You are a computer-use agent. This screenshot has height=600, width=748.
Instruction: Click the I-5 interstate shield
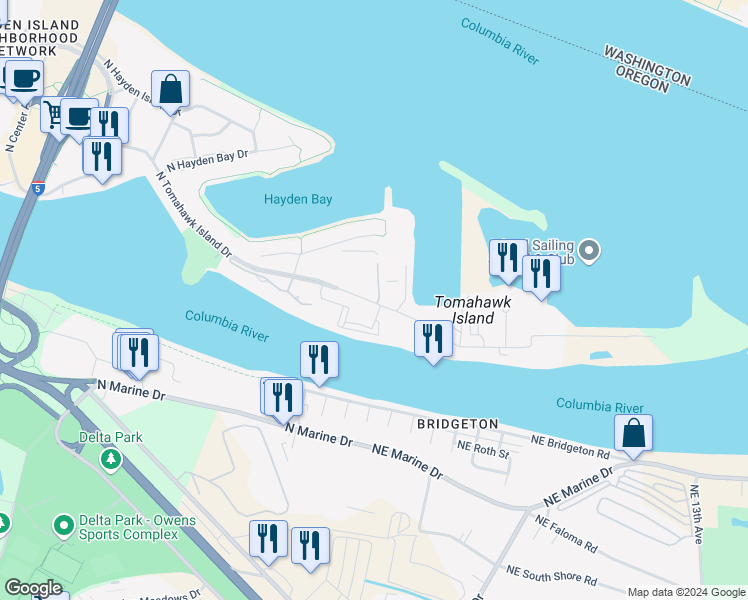pos(39,188)
